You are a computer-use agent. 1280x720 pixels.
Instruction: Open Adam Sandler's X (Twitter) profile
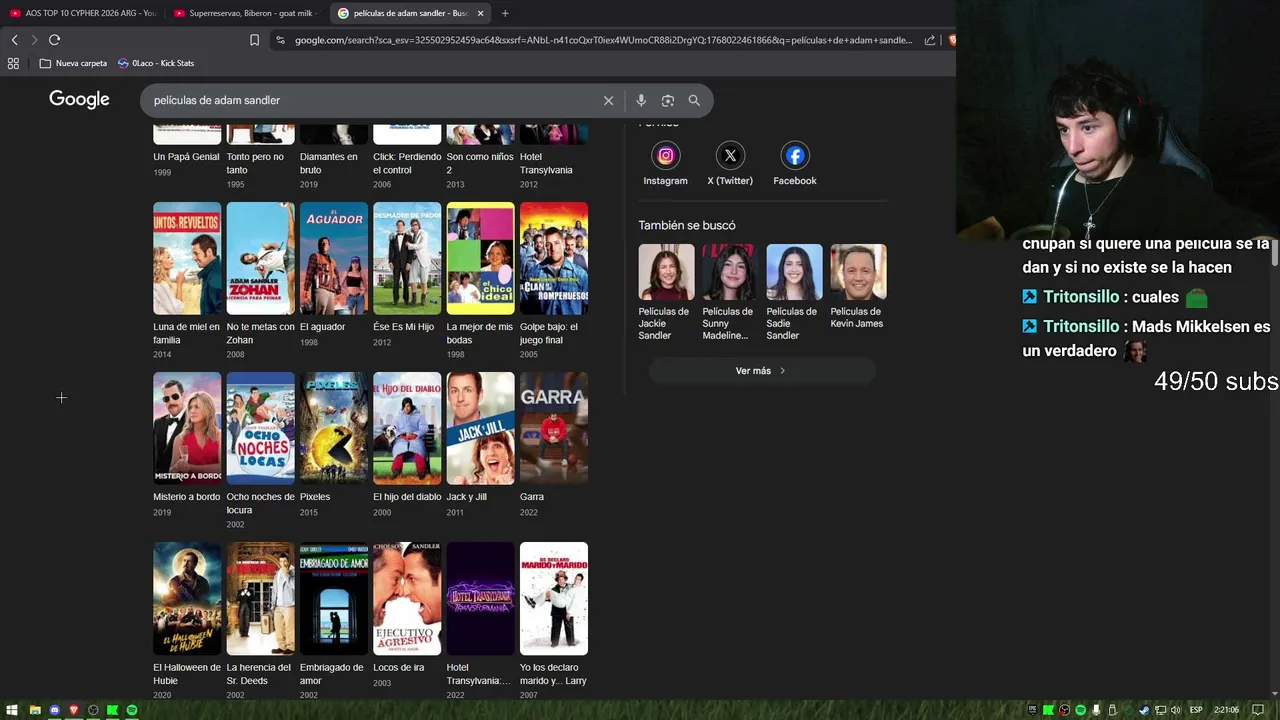(730, 164)
